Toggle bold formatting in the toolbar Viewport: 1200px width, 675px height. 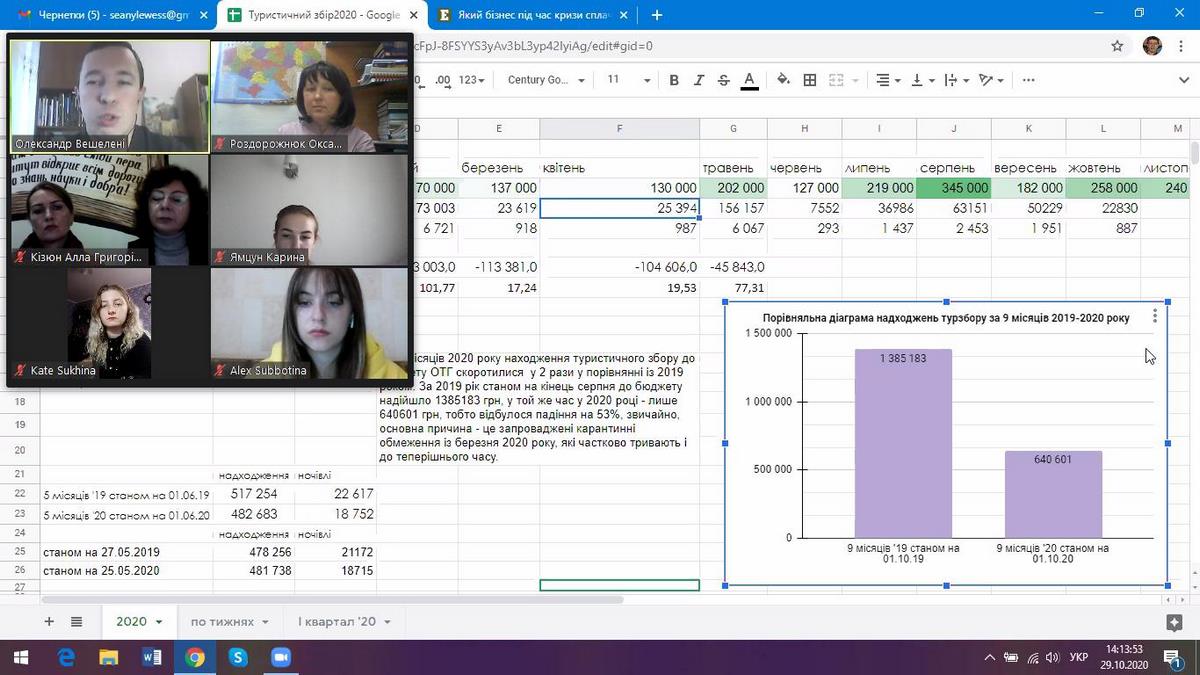(674, 80)
